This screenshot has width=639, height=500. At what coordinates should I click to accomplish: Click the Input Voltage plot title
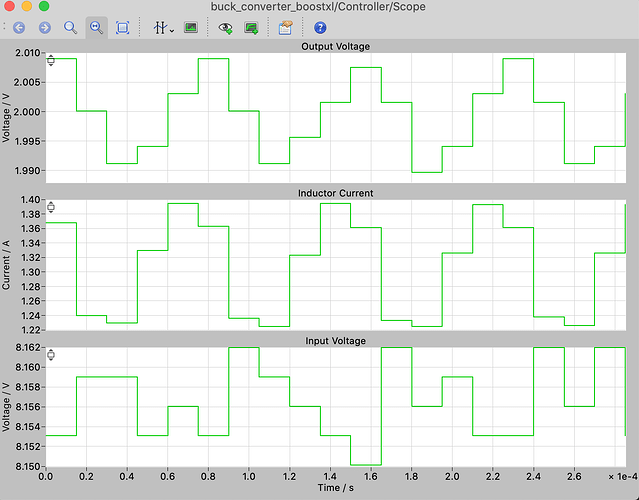coord(335,341)
